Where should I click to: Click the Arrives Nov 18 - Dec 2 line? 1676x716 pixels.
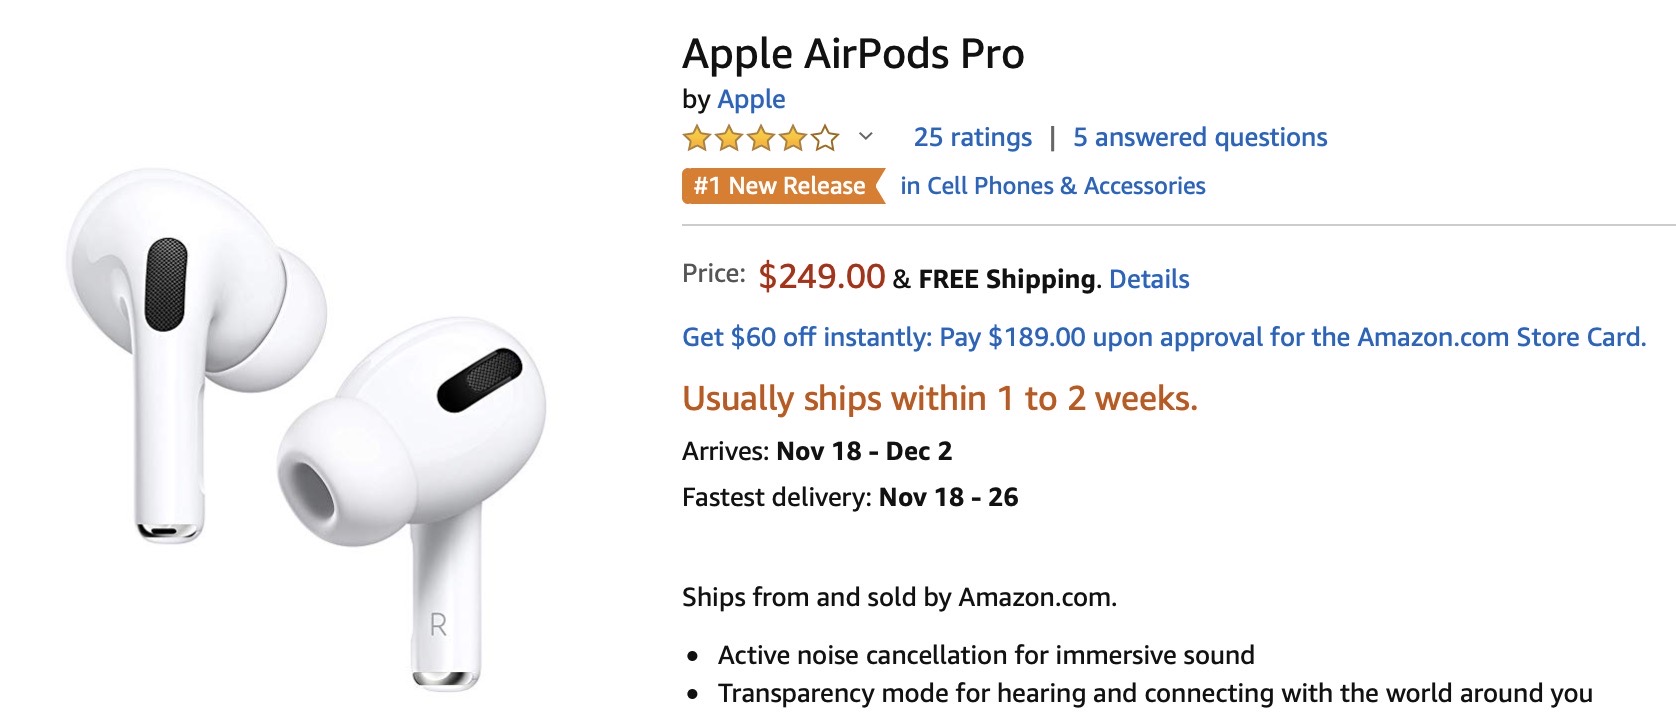(816, 451)
